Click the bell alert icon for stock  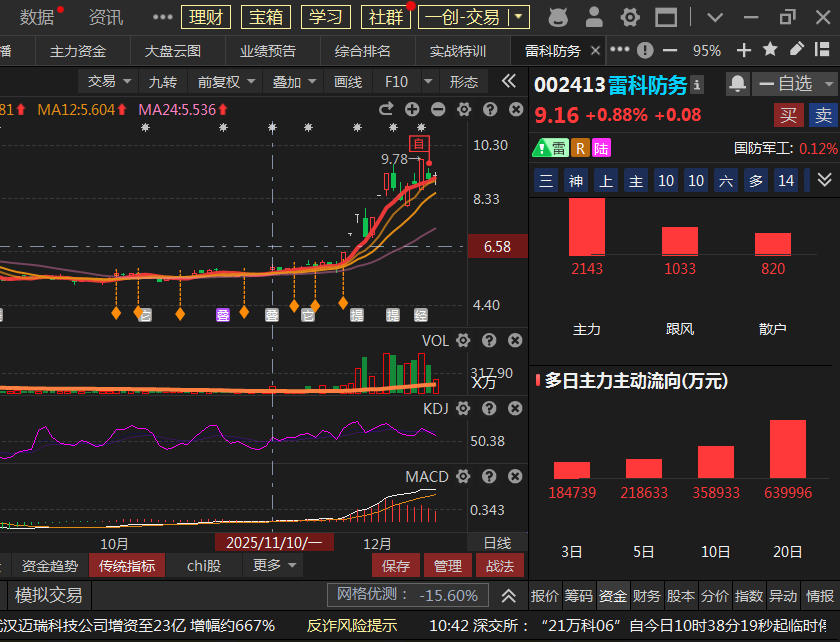tap(738, 84)
